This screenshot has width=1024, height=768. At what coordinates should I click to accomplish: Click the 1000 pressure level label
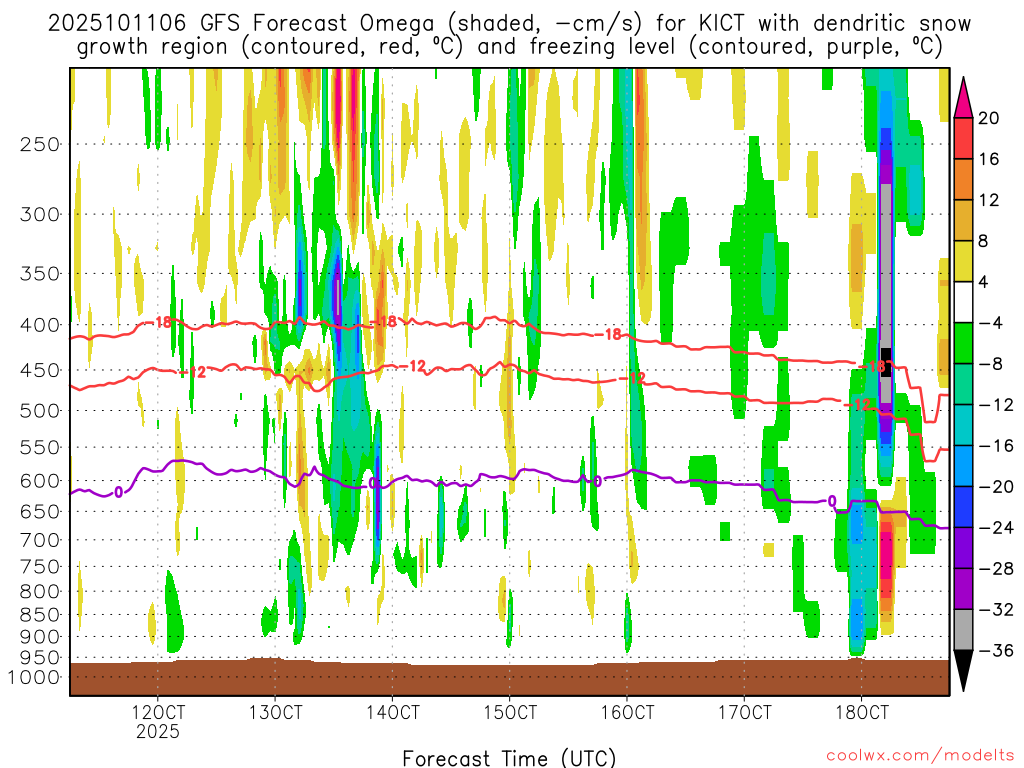34,677
